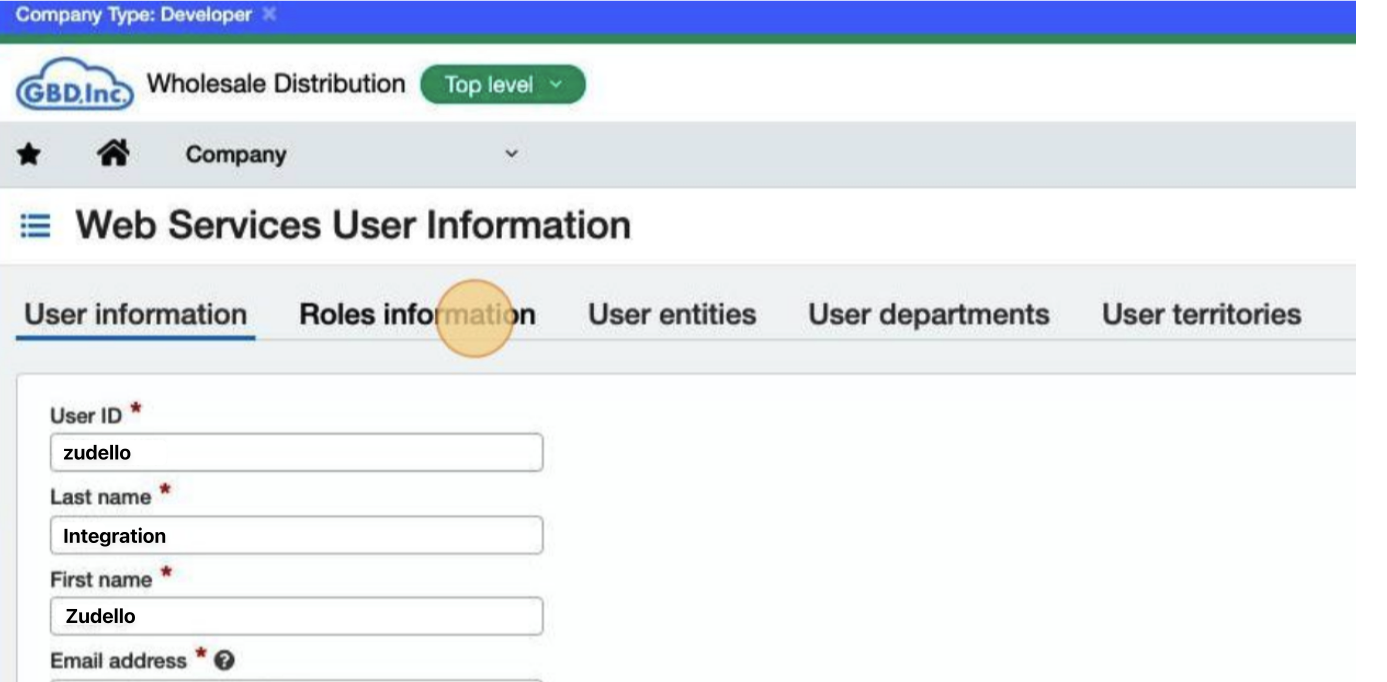Go to the User departments tab

(928, 314)
